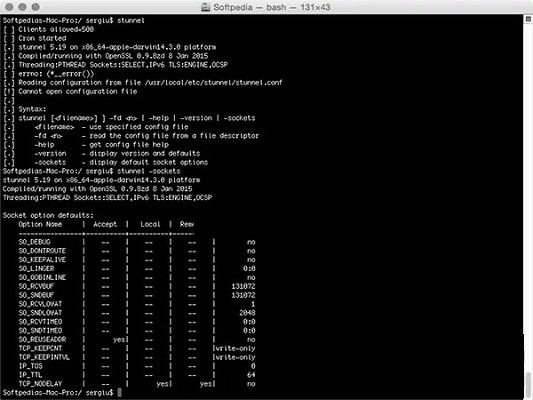
Task: Click the SO_OOBINLINE option name
Action: [x=42, y=277]
